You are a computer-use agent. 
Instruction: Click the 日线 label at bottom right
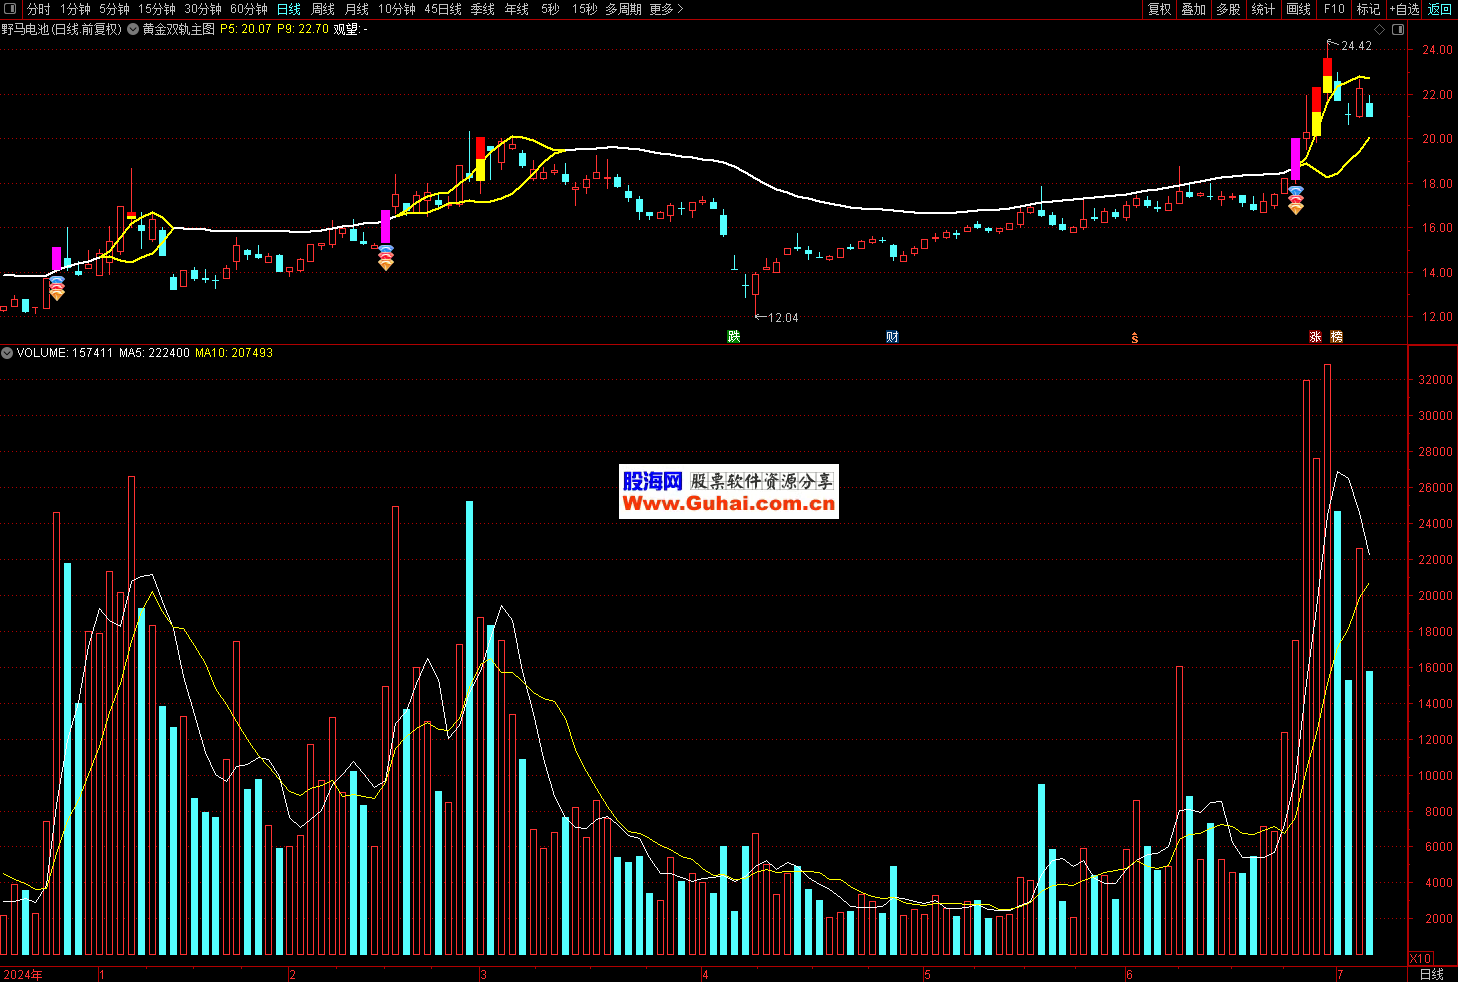pos(1432,974)
